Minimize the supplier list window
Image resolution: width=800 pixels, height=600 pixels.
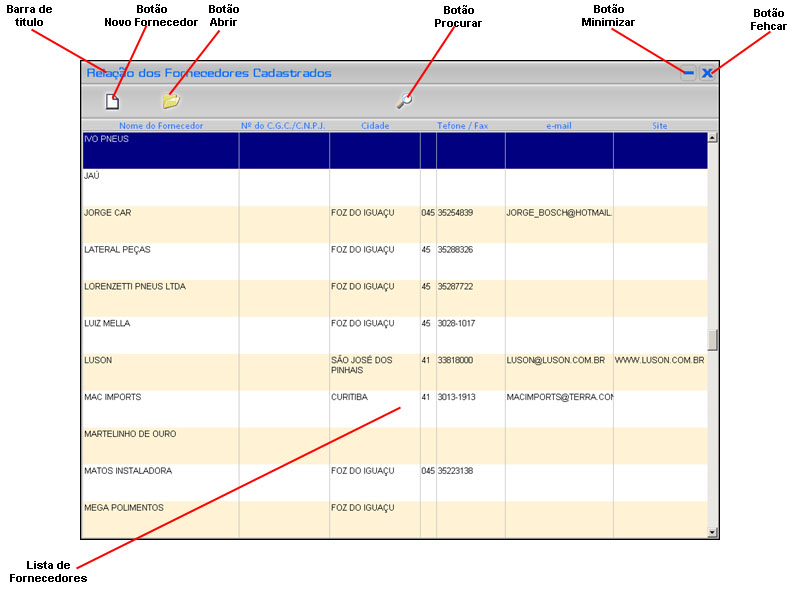[688, 73]
